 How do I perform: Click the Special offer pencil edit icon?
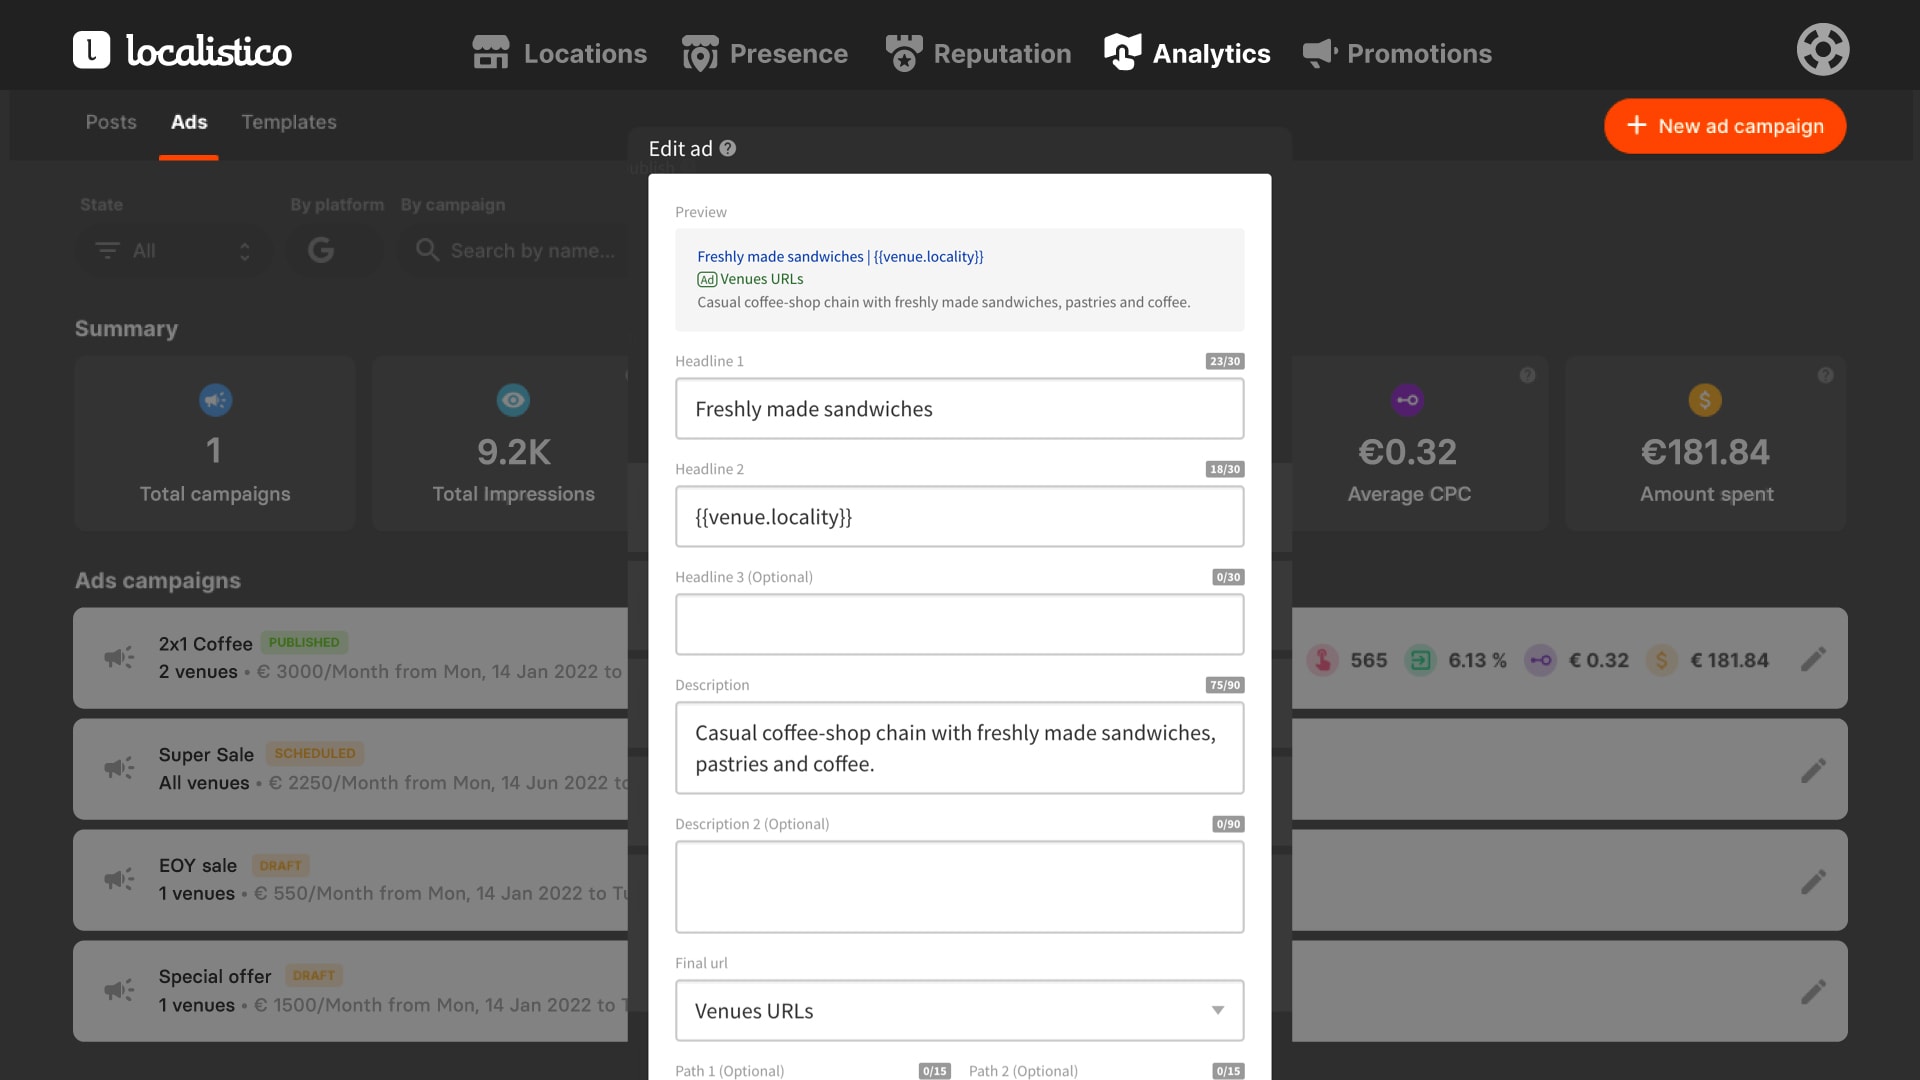(1813, 992)
